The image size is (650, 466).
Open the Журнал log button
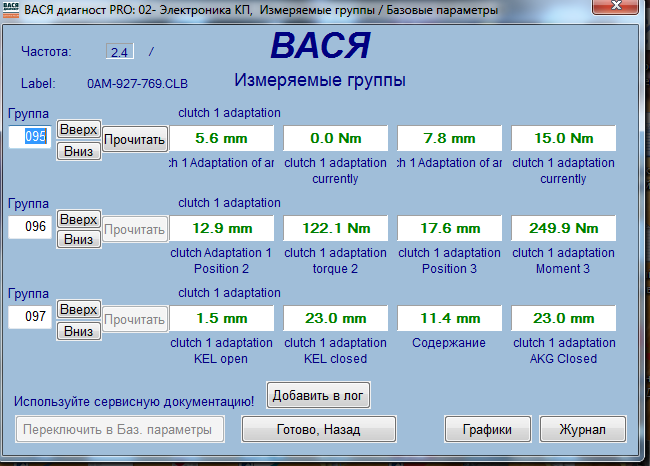click(582, 429)
